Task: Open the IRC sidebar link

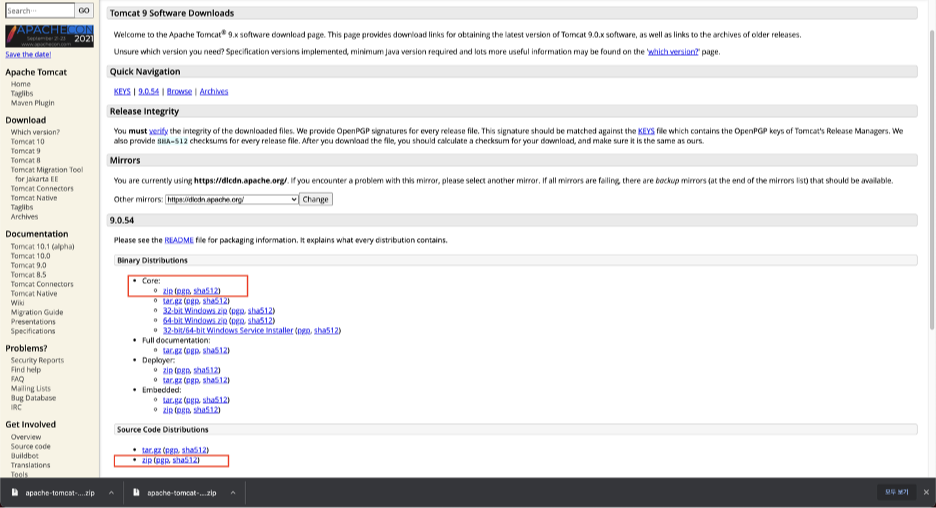Action: pyautogui.click(x=16, y=407)
